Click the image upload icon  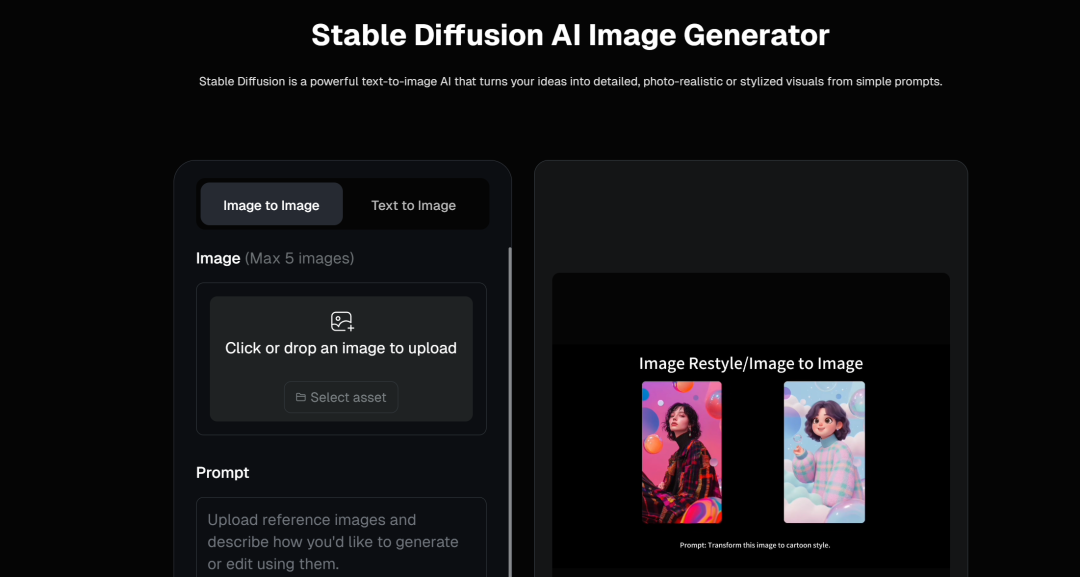point(342,322)
